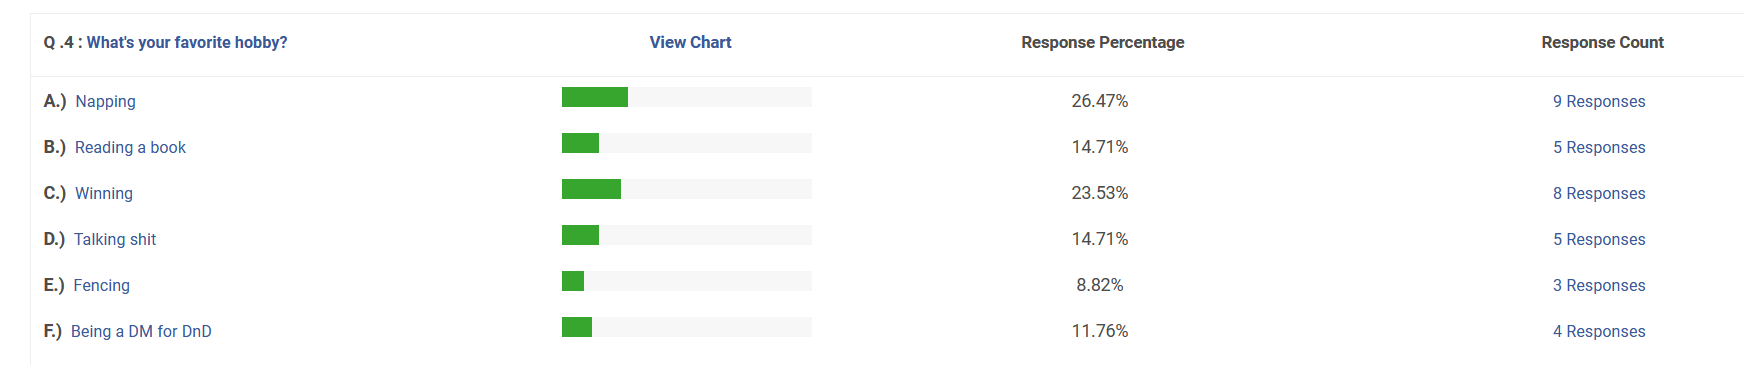This screenshot has width=1744, height=365.
Task: Click the question title "What's your favorite hobby?"
Action: pyautogui.click(x=187, y=42)
